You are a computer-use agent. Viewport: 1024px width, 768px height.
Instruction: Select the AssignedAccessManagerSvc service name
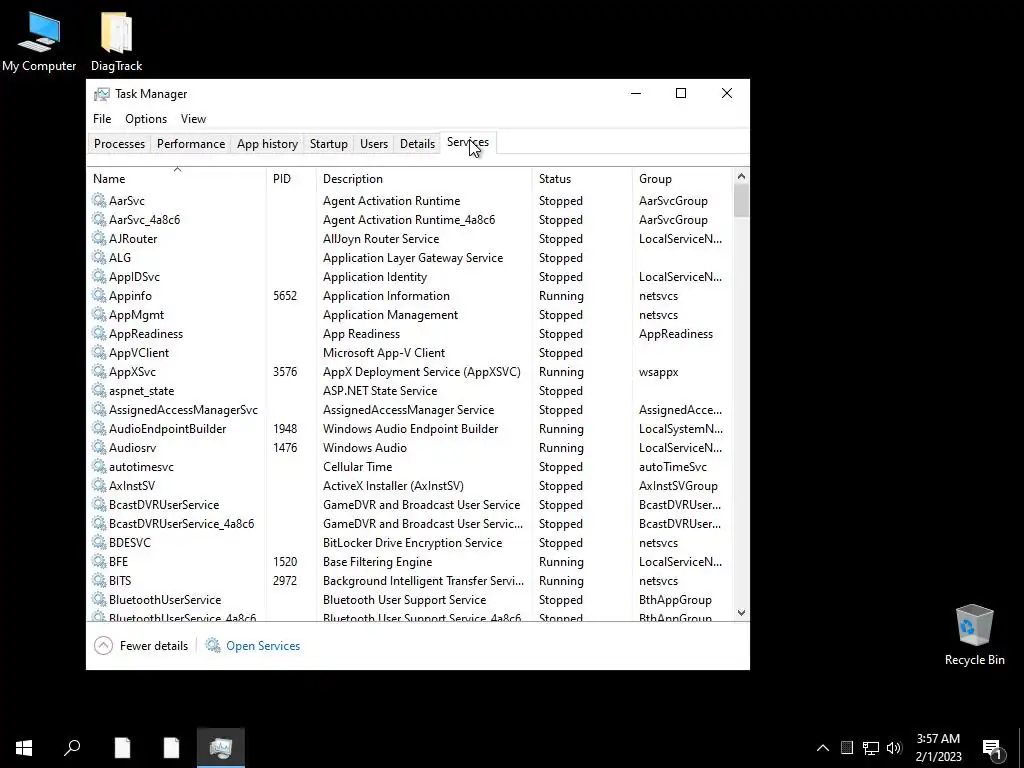coord(184,410)
